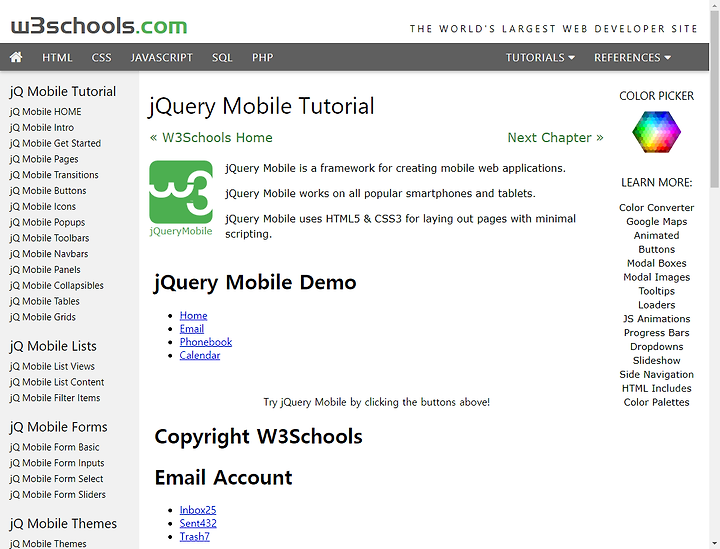Open Dropdowns link in Learn More
This screenshot has height=549, width=720.
[656, 347]
